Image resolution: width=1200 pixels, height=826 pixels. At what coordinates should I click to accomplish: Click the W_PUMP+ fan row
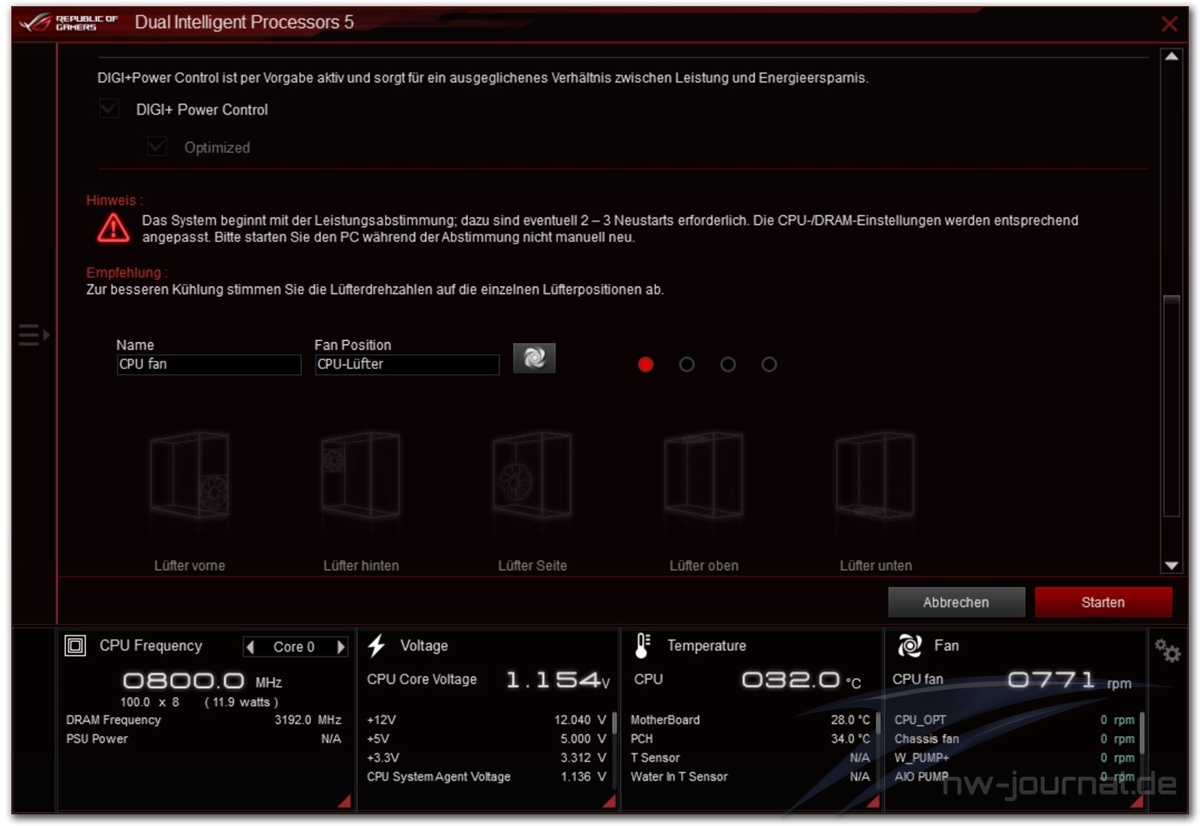pos(1014,758)
